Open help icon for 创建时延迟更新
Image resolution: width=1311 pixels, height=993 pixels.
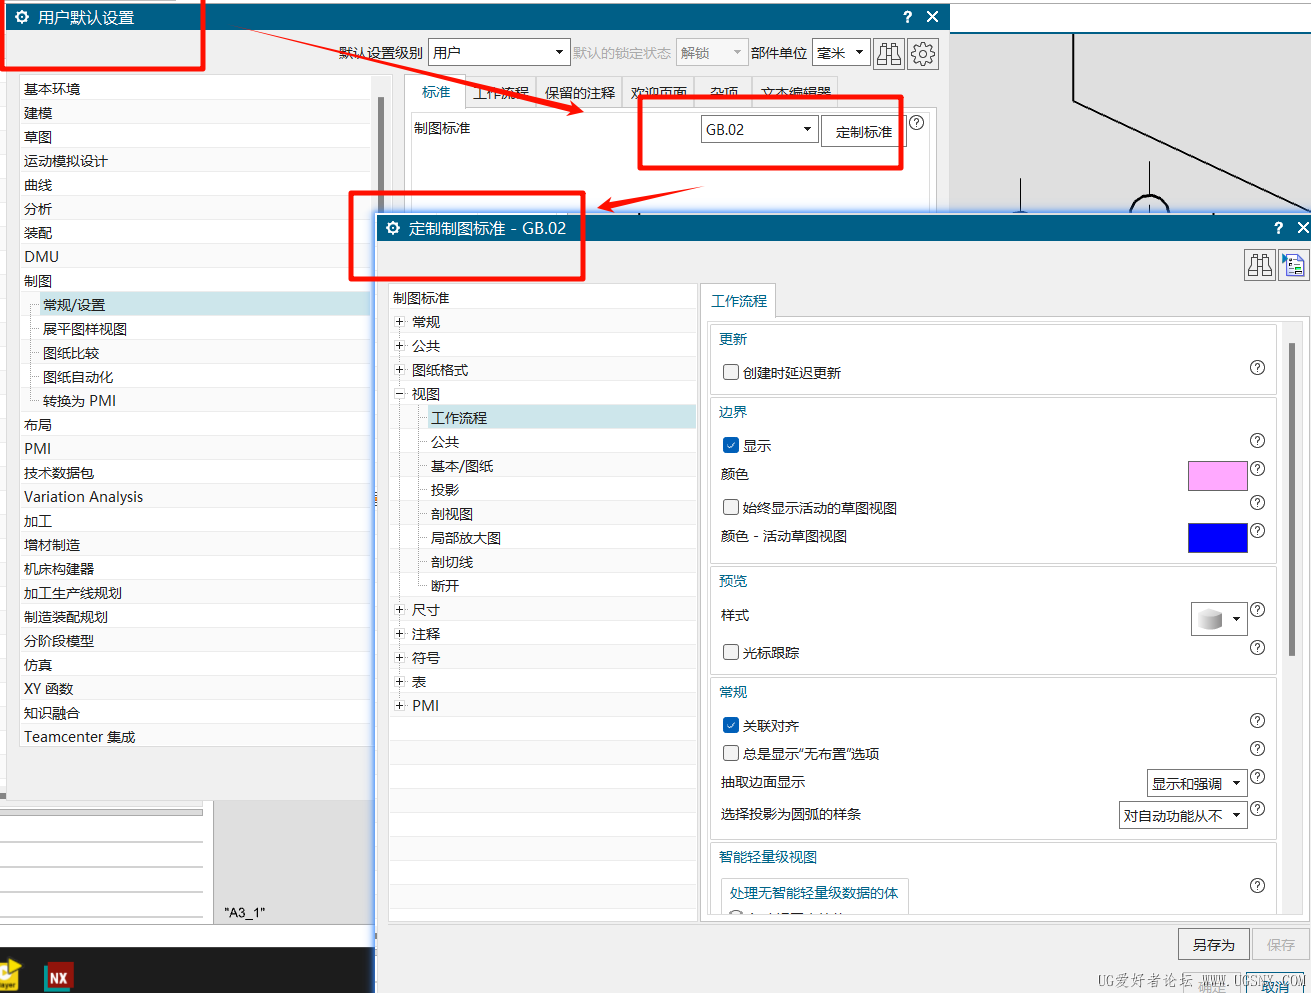(1257, 368)
